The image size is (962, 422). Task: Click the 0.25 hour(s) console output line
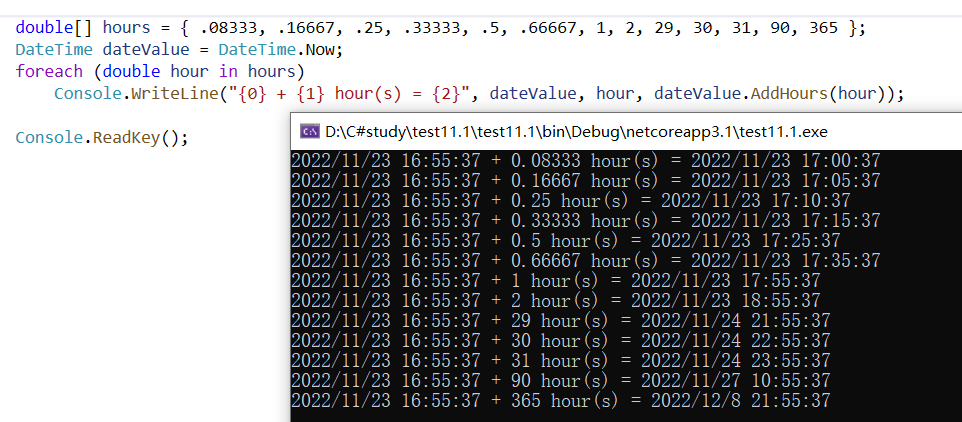click(x=571, y=201)
